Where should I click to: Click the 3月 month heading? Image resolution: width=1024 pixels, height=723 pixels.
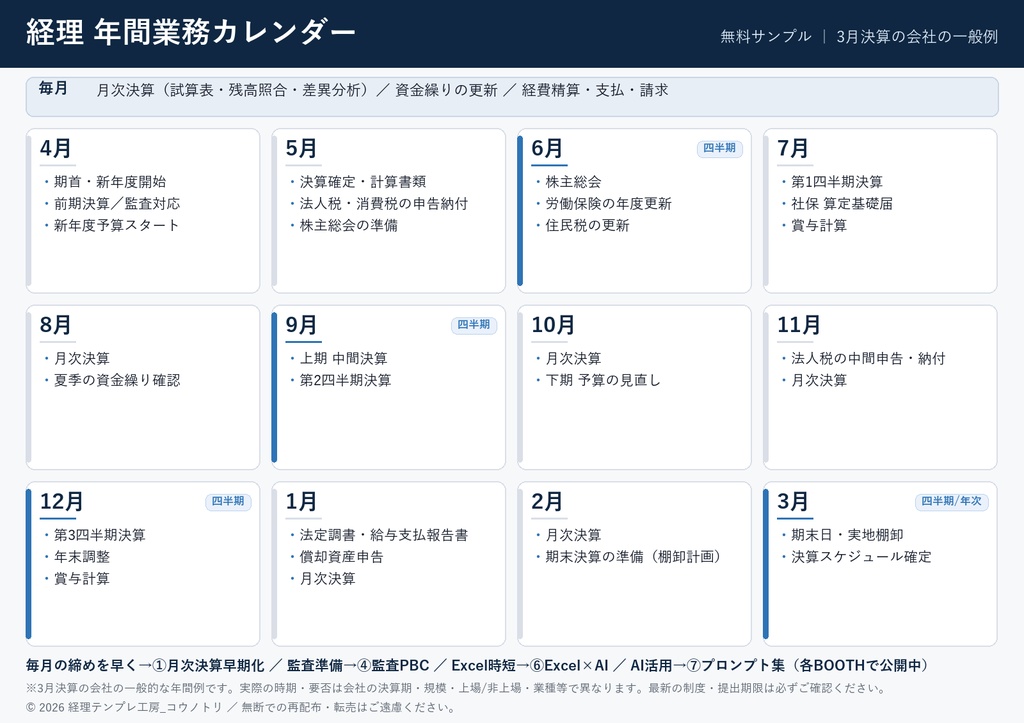pyautogui.click(x=793, y=502)
